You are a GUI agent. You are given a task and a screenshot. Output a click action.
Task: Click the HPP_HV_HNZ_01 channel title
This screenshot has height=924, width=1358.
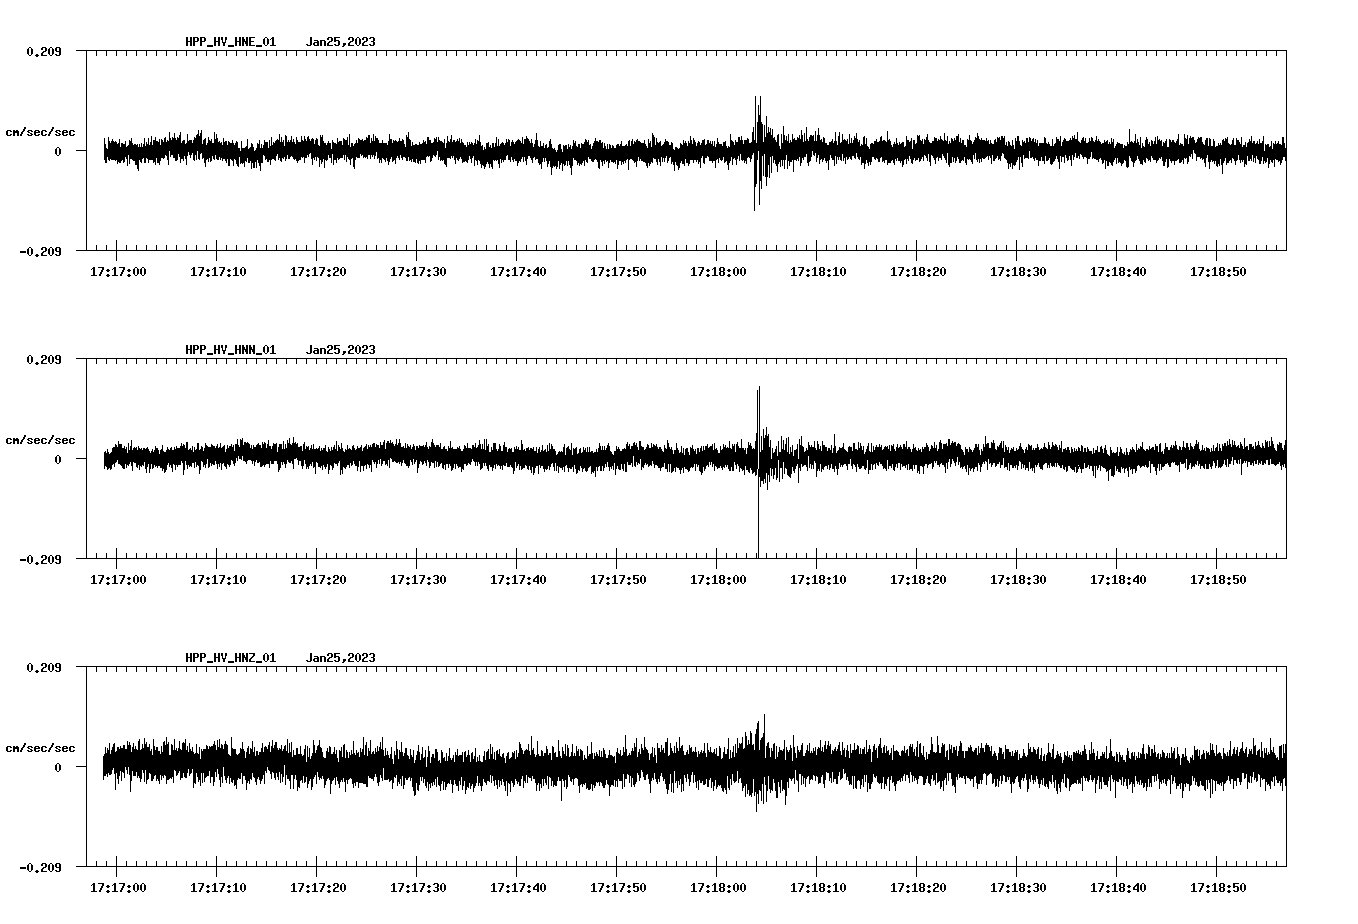[230, 658]
